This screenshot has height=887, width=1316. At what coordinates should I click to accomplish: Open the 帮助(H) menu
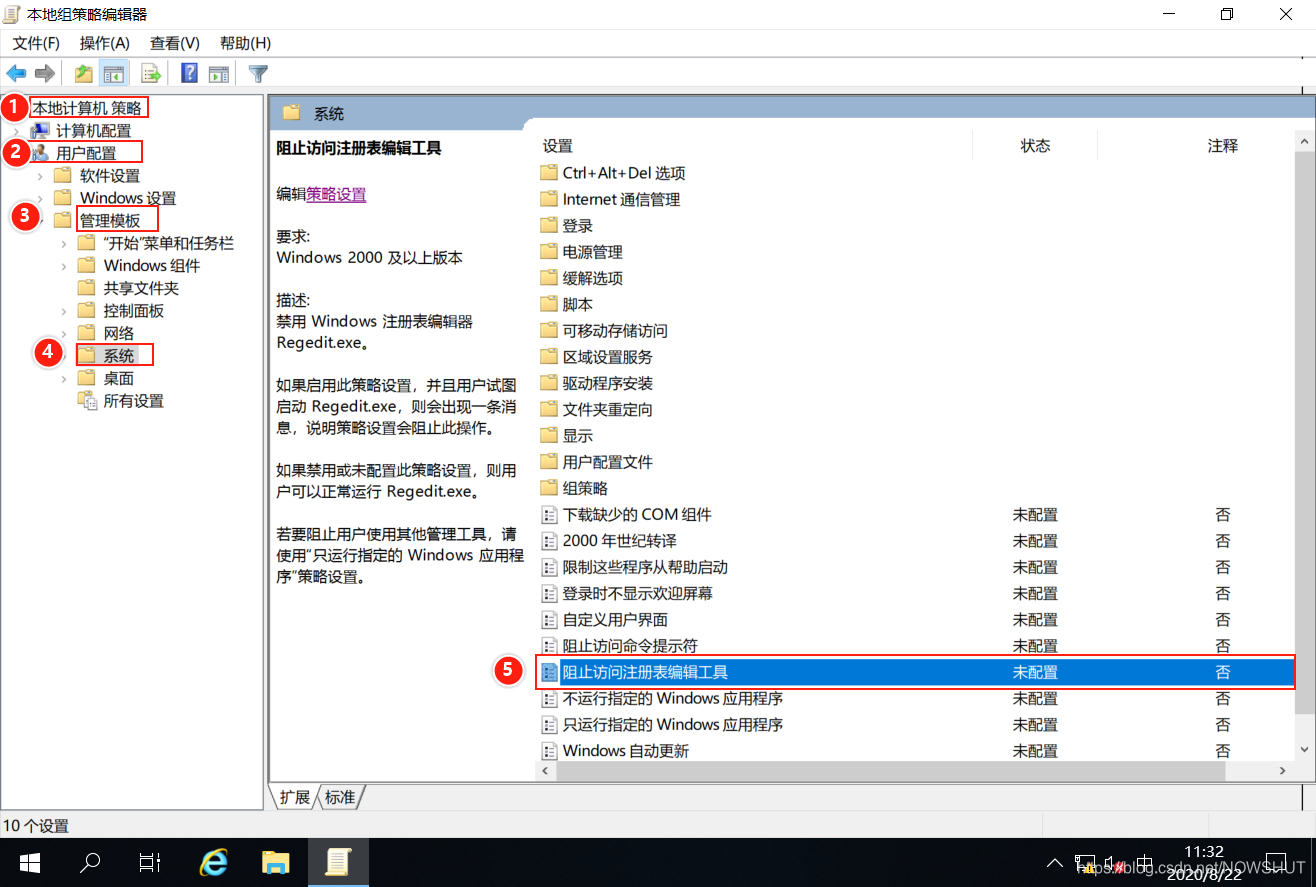246,43
